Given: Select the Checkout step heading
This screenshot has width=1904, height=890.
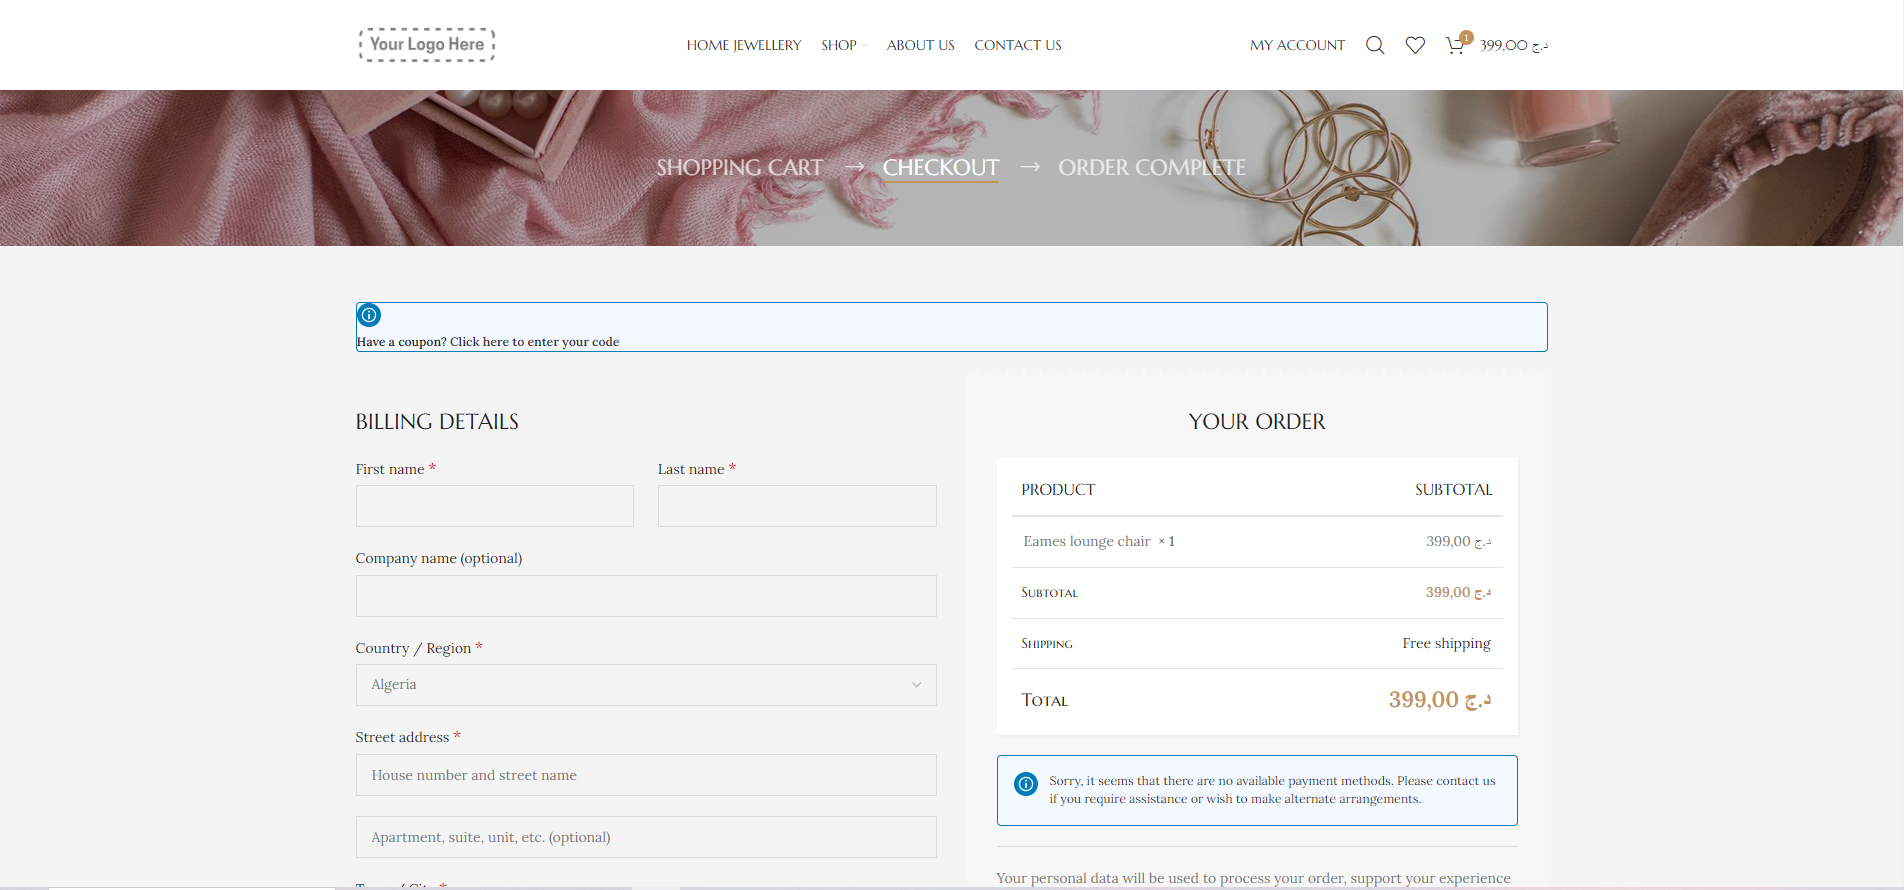Looking at the screenshot, I should 940,168.
